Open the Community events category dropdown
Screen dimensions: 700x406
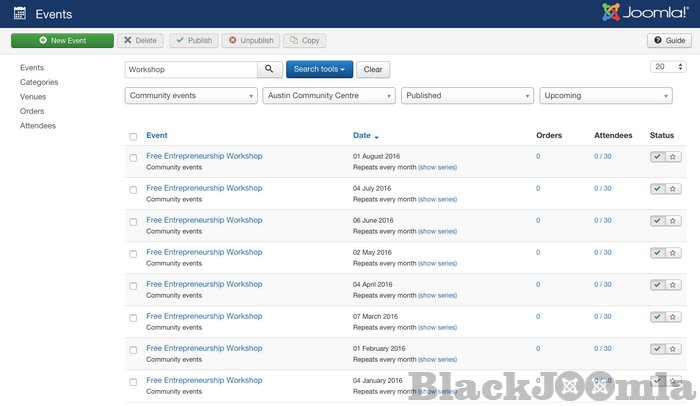pos(191,96)
